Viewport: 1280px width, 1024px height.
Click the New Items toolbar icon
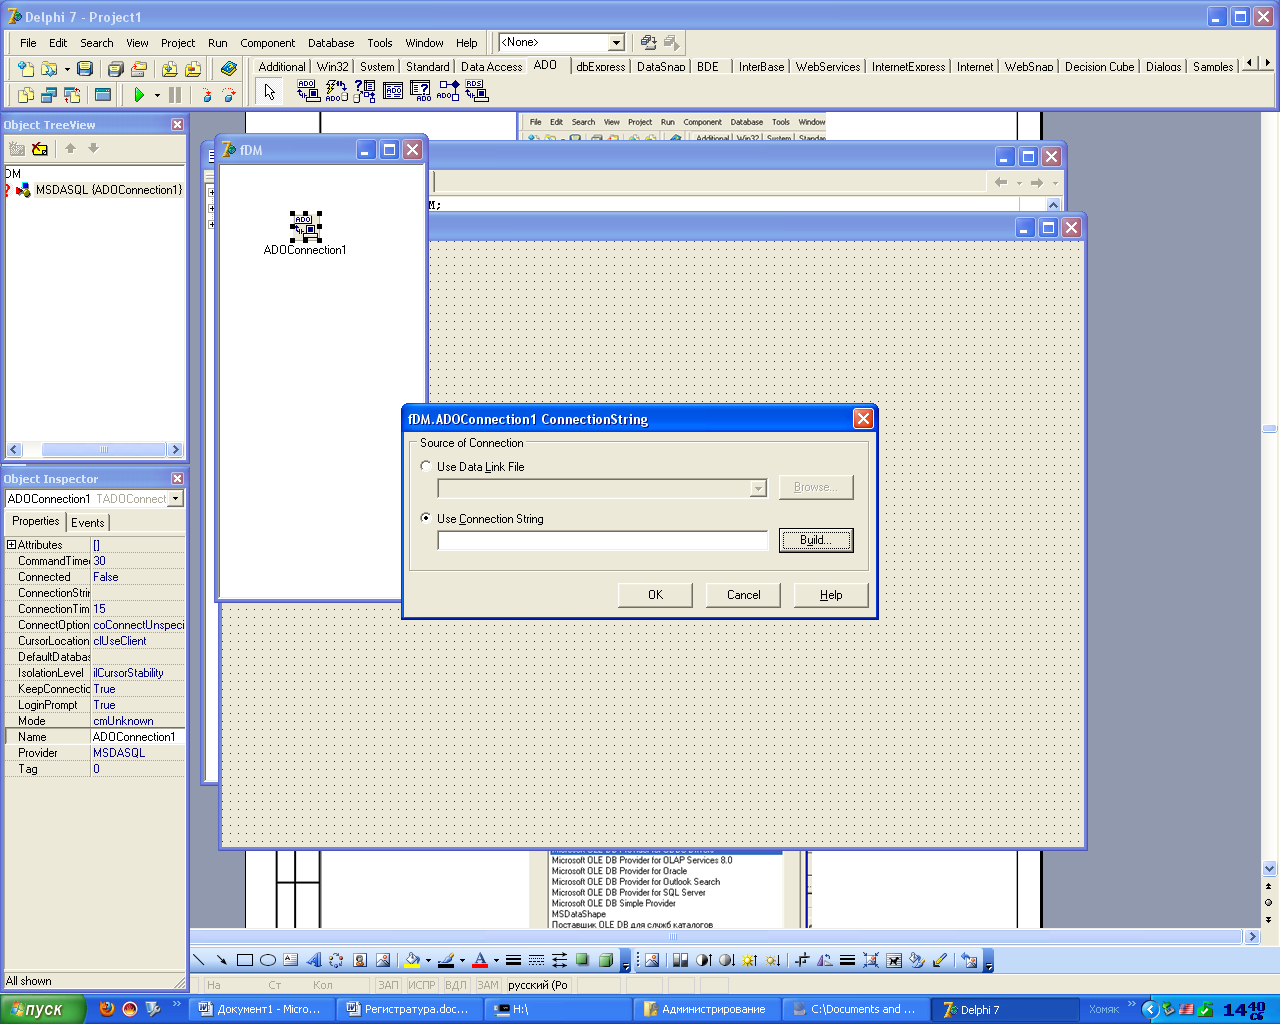(25, 68)
